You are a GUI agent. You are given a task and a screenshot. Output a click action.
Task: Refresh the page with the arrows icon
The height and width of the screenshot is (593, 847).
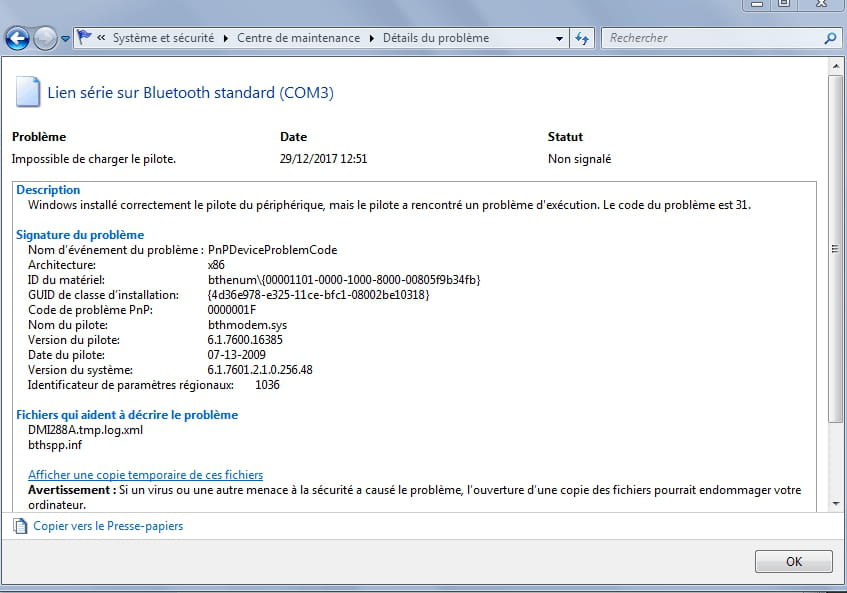[582, 38]
